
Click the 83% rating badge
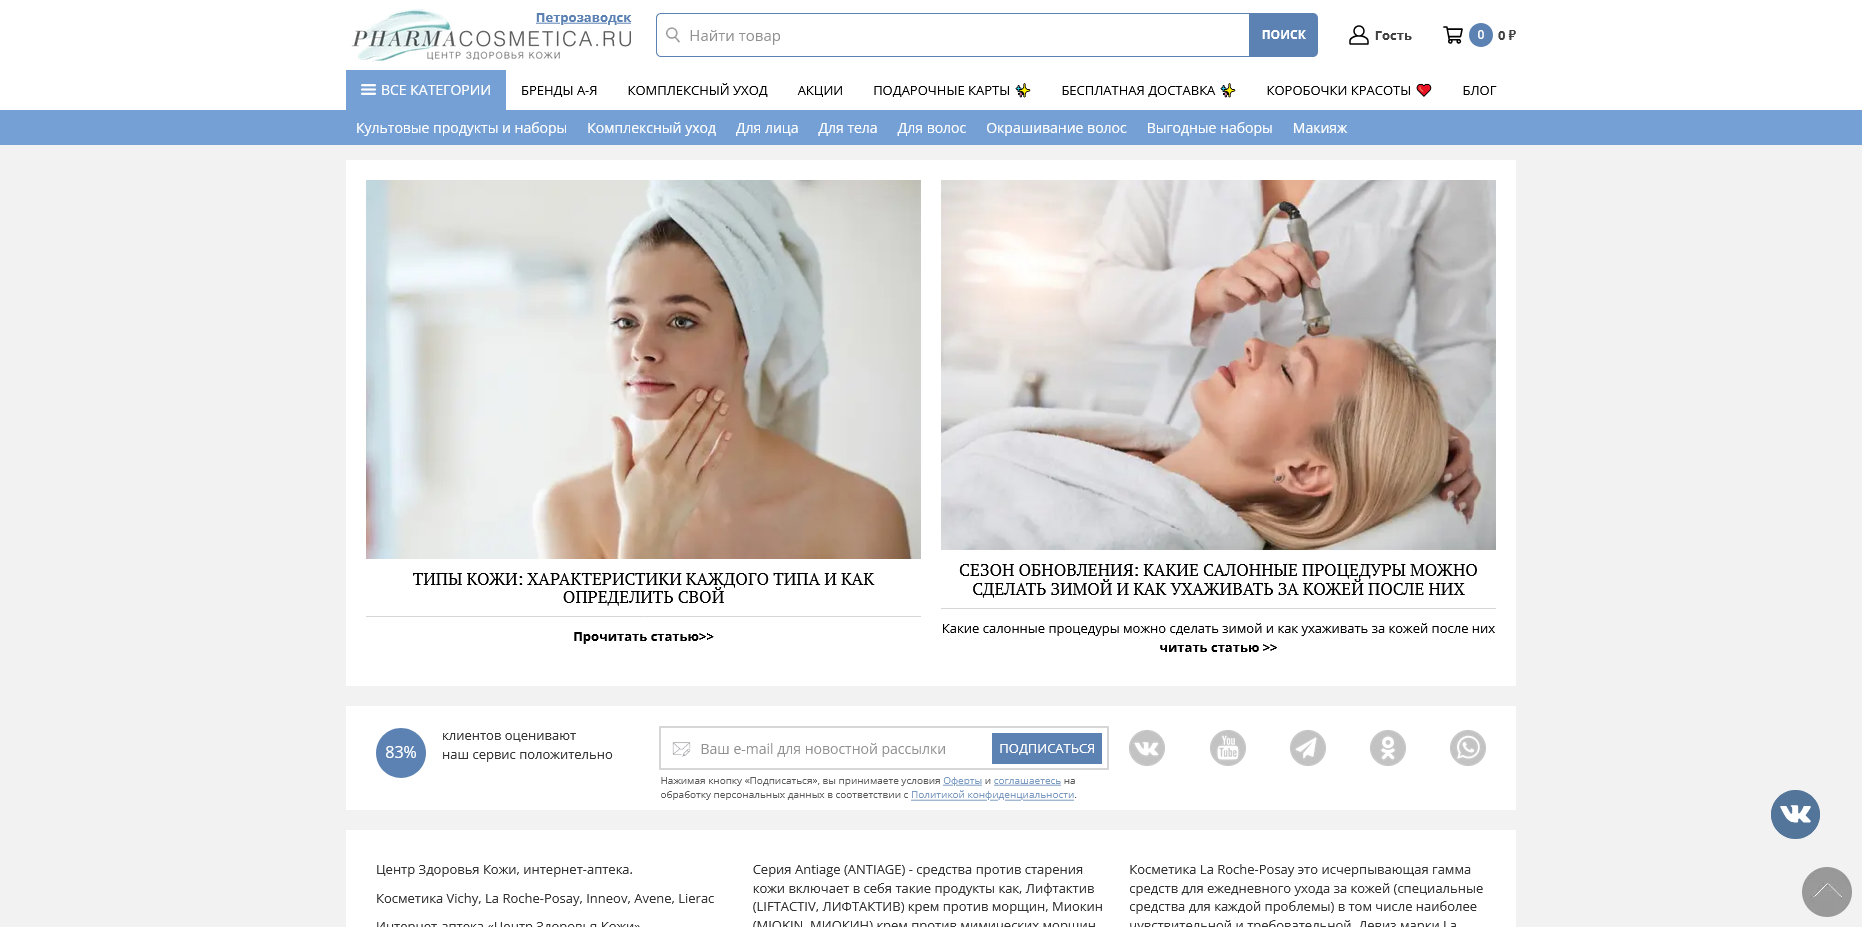[401, 753]
